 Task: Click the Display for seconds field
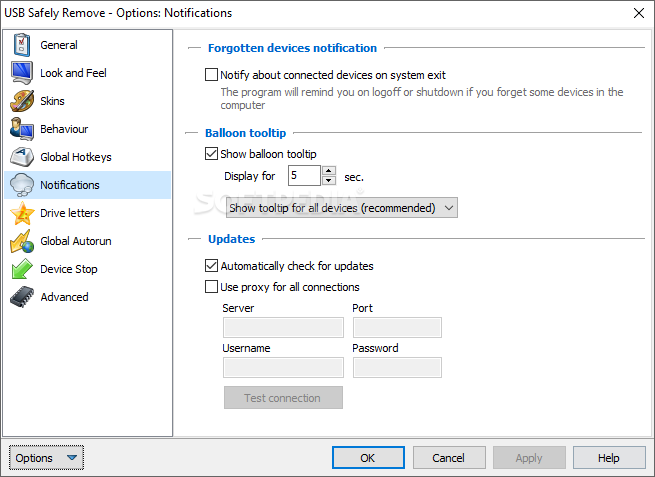click(x=304, y=175)
